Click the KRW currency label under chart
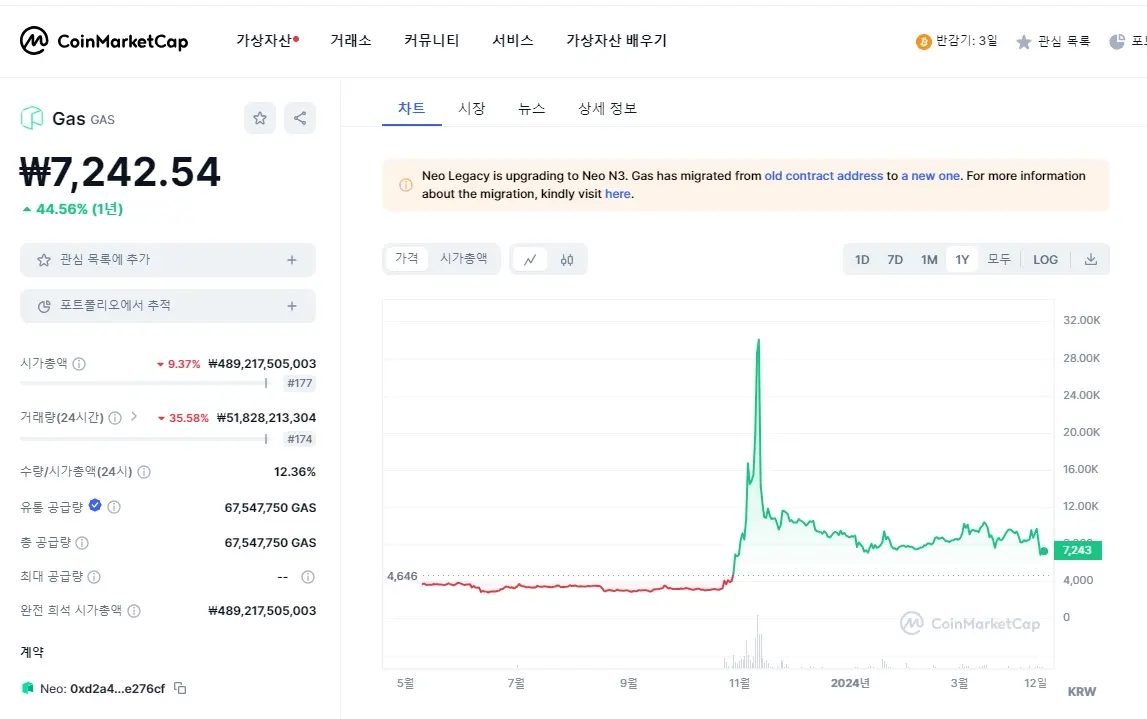 coord(1082,692)
